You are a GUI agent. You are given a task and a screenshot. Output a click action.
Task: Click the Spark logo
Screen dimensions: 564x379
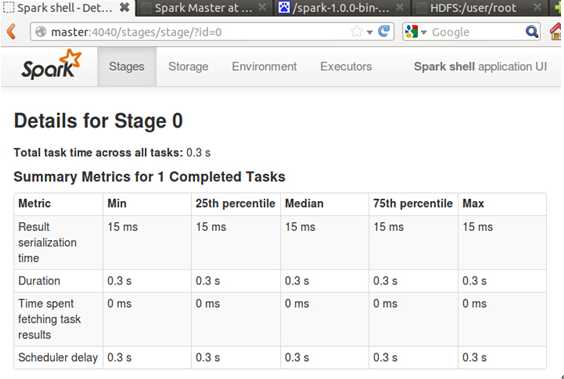click(51, 65)
